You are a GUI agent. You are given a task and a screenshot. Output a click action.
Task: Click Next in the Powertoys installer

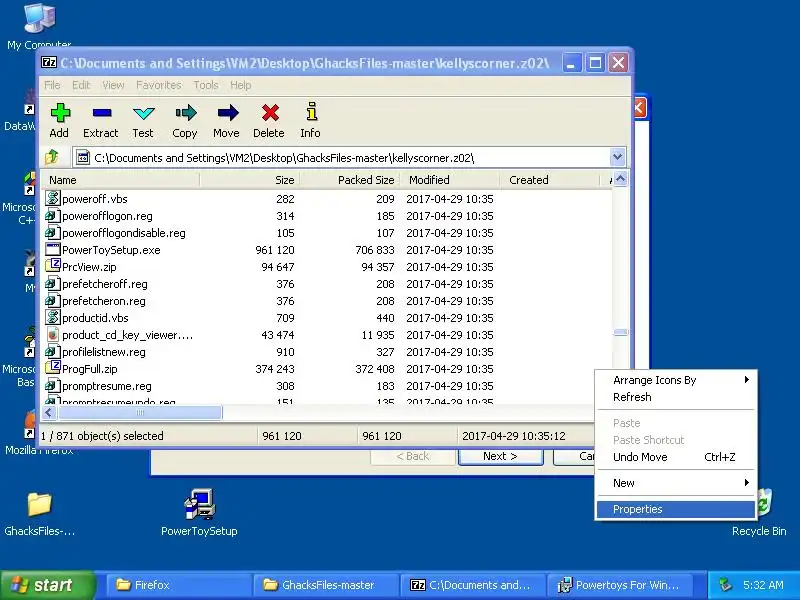(501, 457)
